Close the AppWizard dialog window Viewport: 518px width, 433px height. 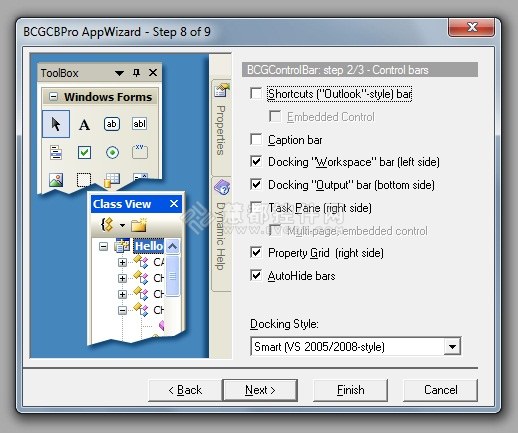coord(471,27)
